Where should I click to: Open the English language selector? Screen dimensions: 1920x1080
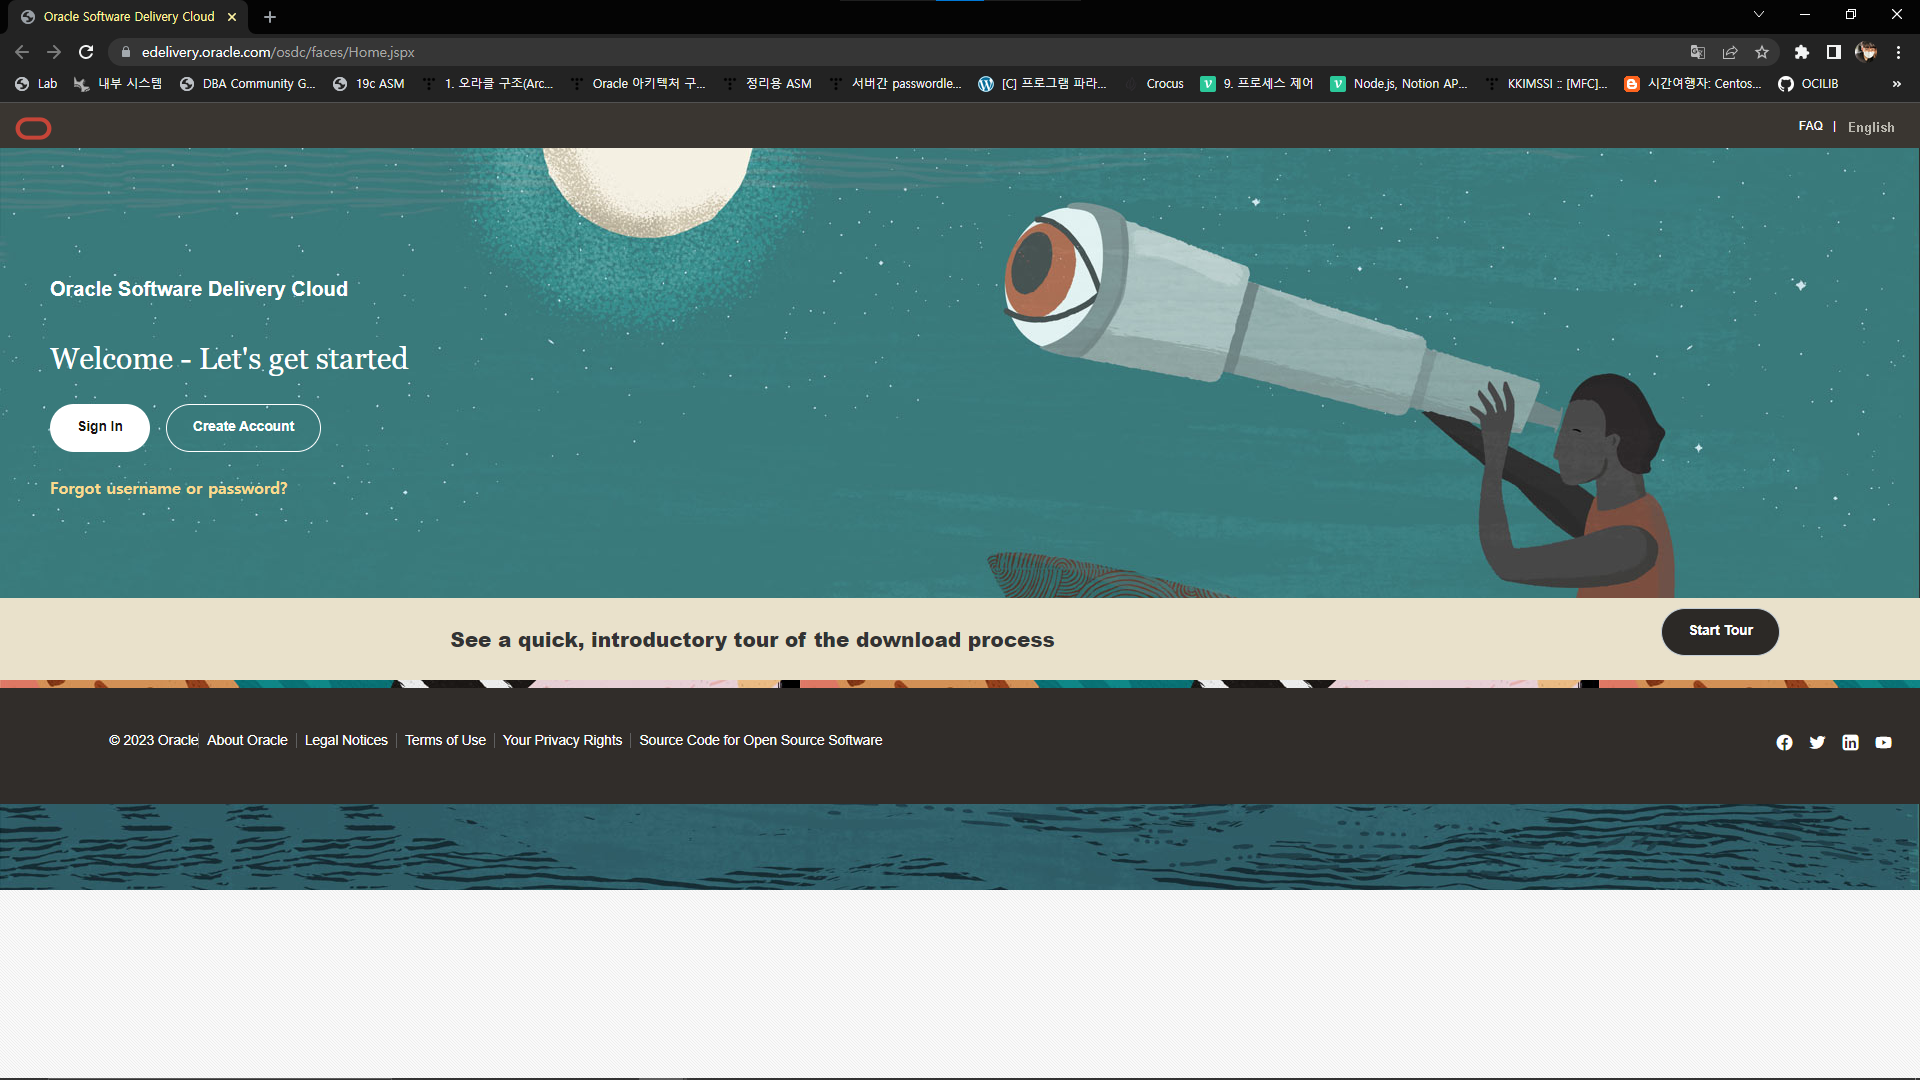(x=1870, y=127)
